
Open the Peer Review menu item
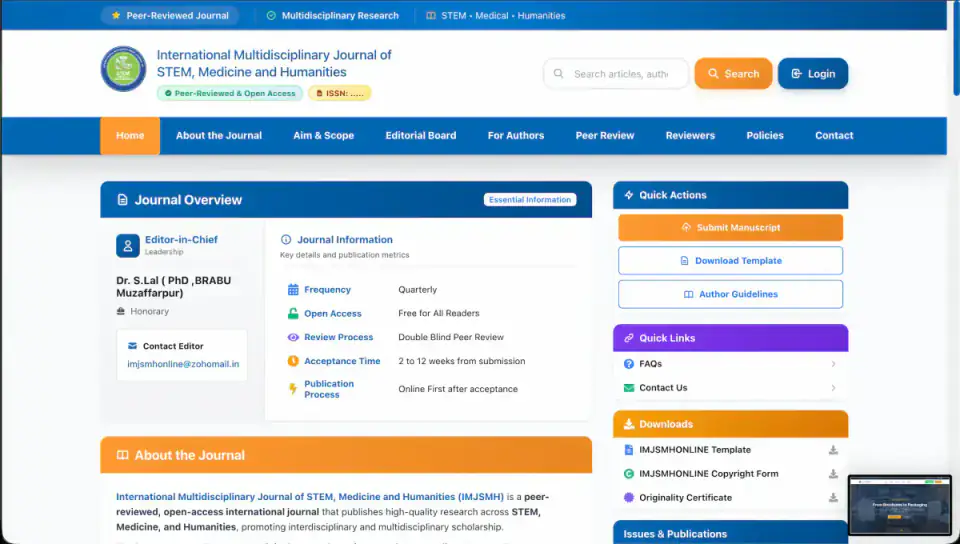click(x=605, y=136)
